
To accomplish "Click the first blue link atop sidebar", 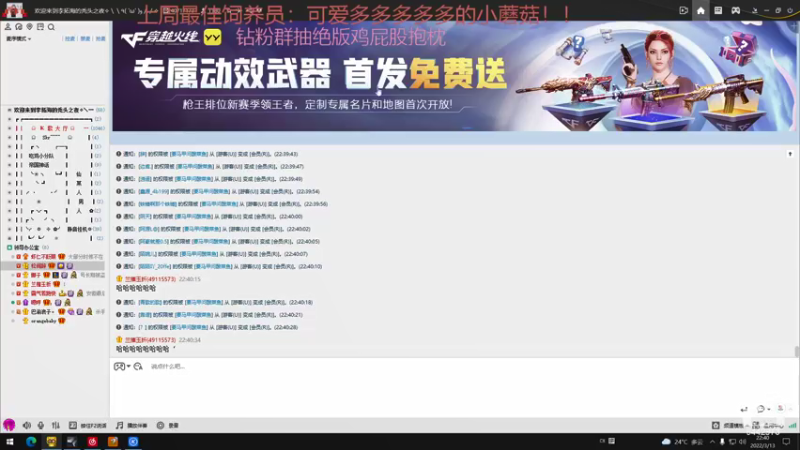I will click(x=70, y=39).
